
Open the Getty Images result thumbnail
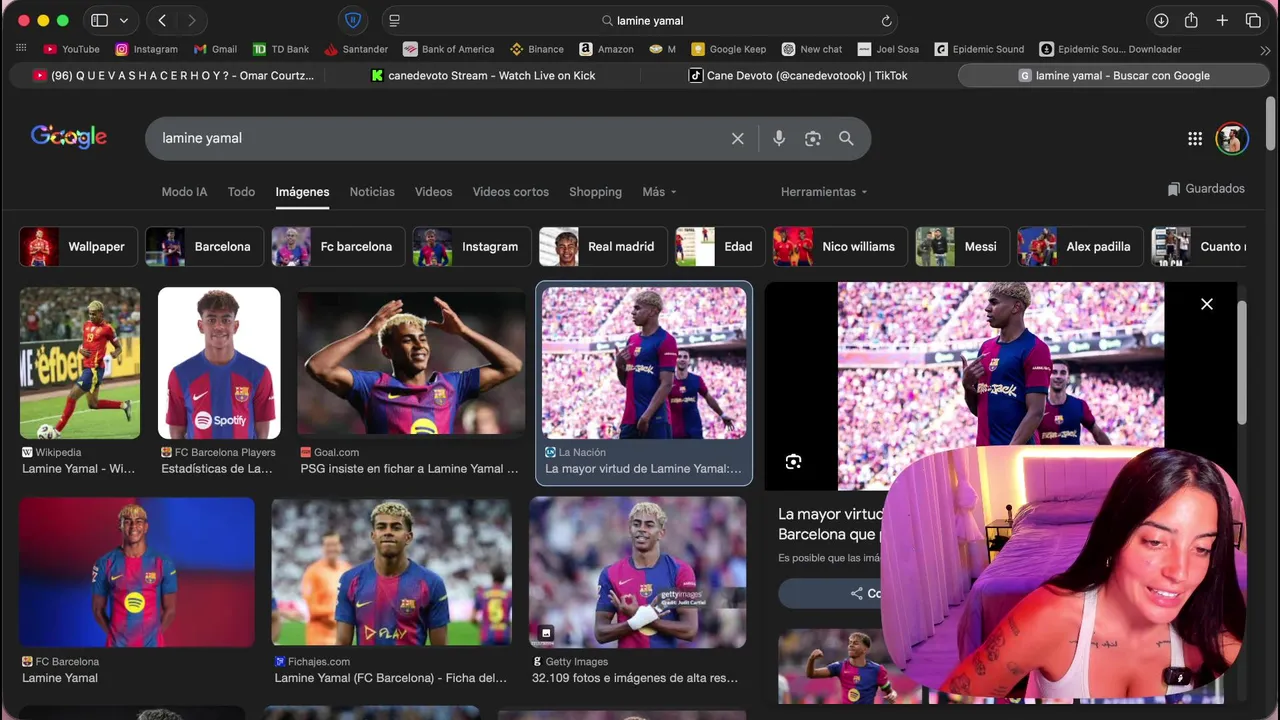[x=637, y=572]
